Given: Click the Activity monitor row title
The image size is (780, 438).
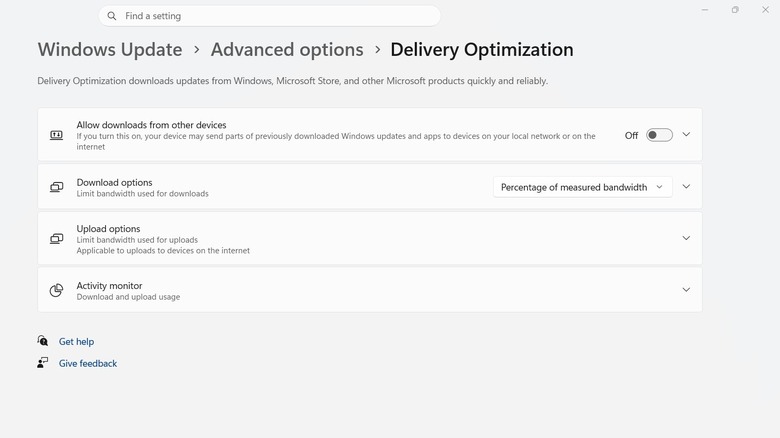Looking at the screenshot, I should [109, 286].
